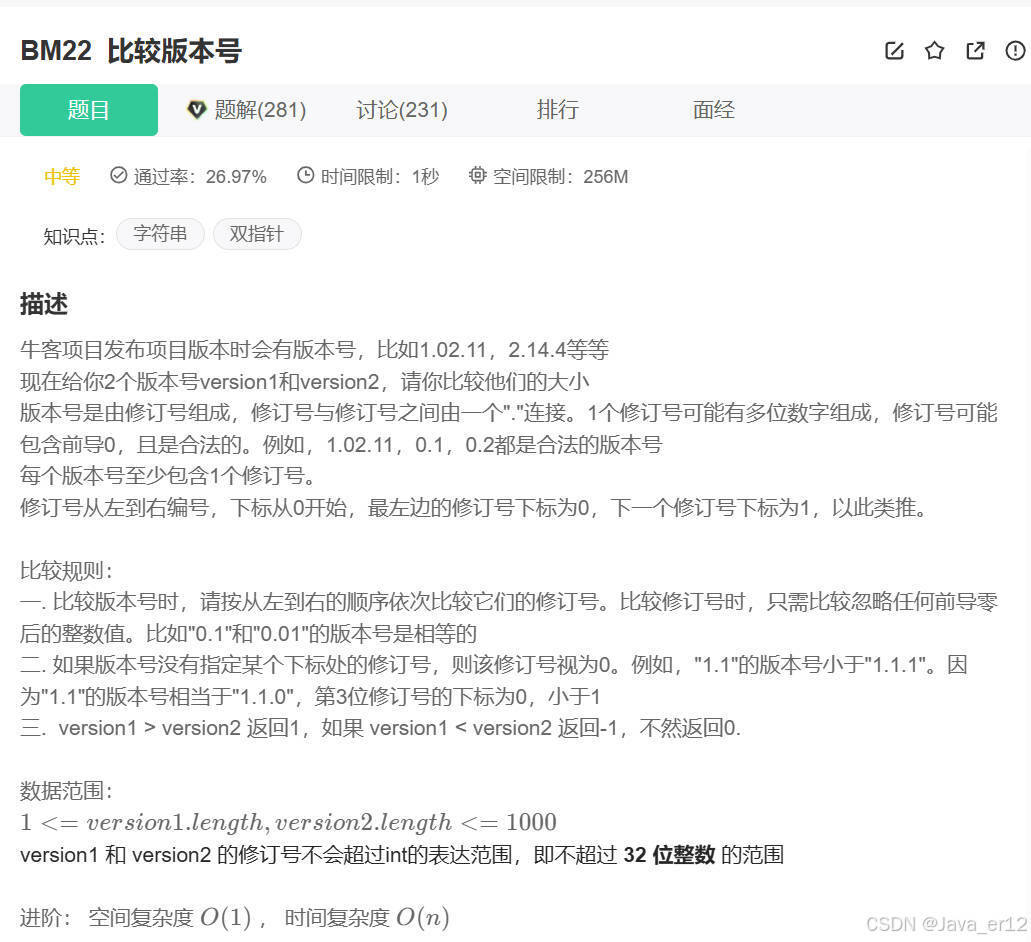Click the chip icon beside 空间限制
This screenshot has height=942, width=1031.
pyautogui.click(x=478, y=174)
